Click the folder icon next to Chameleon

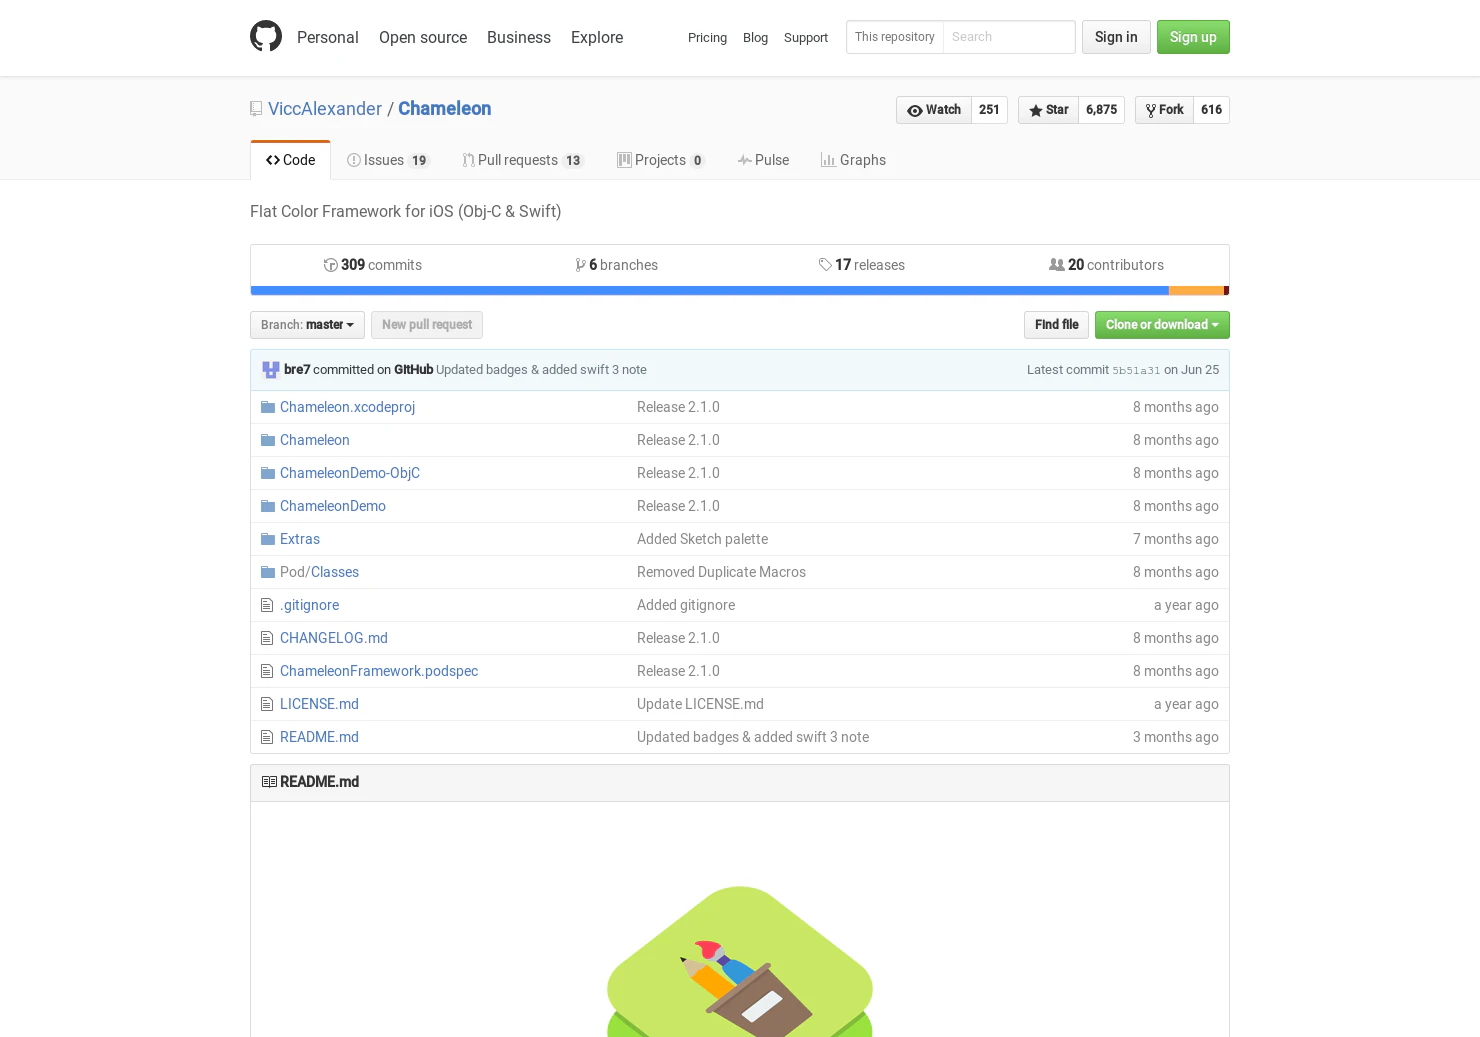click(x=267, y=440)
